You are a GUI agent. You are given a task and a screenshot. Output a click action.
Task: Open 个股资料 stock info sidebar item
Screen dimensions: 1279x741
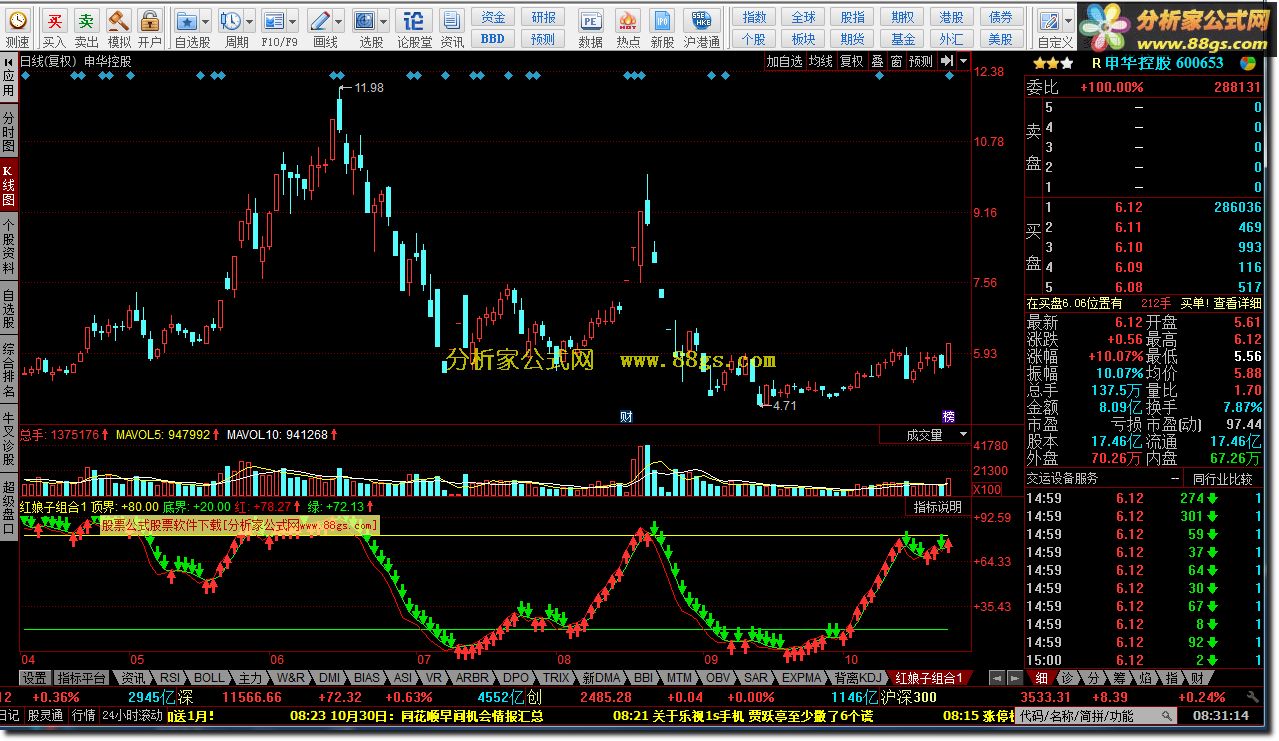click(8, 246)
